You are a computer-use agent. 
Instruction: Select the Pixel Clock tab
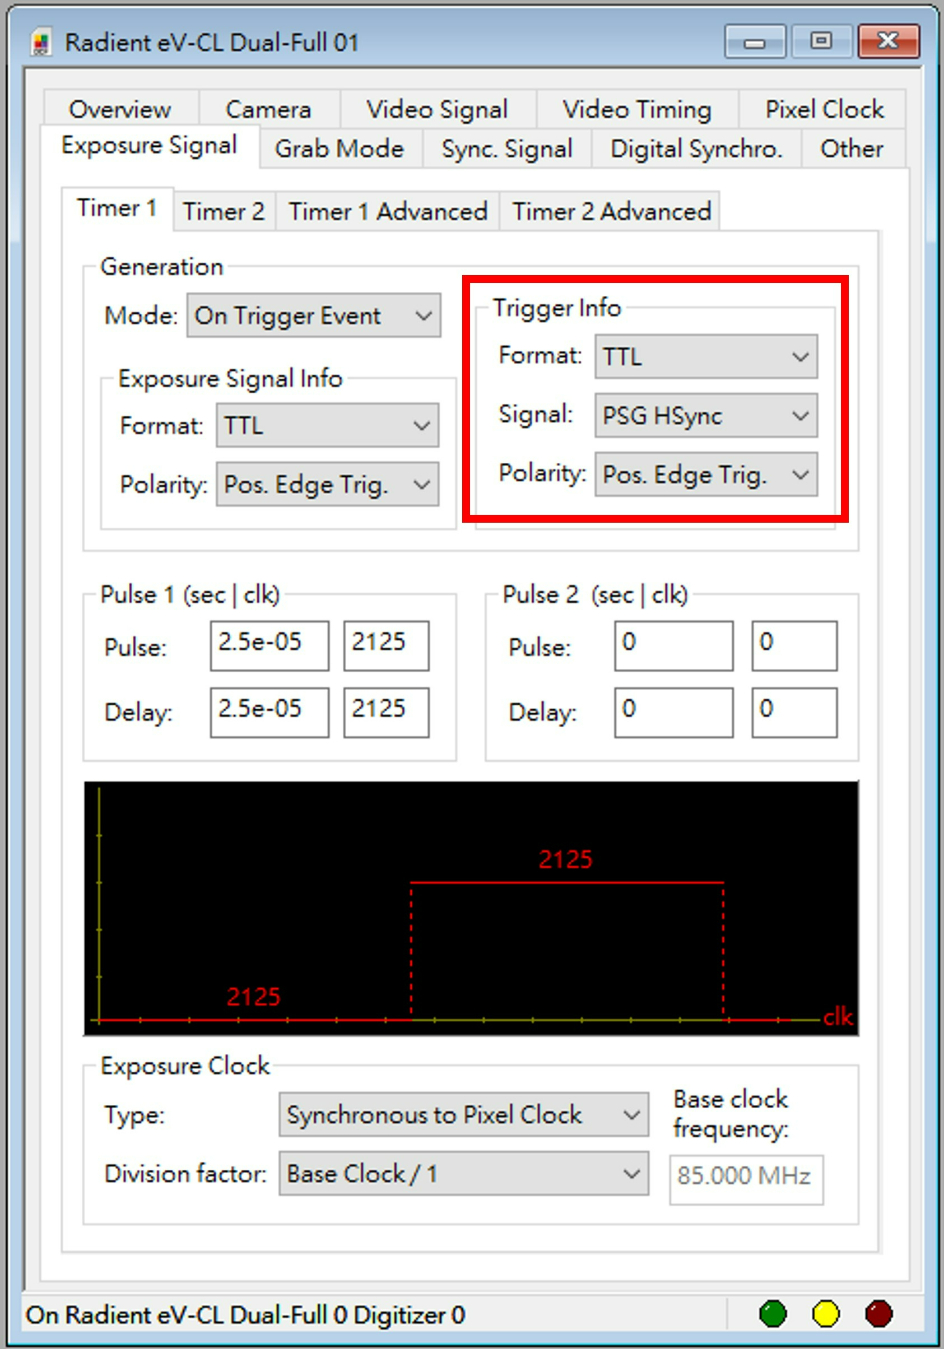(x=824, y=109)
